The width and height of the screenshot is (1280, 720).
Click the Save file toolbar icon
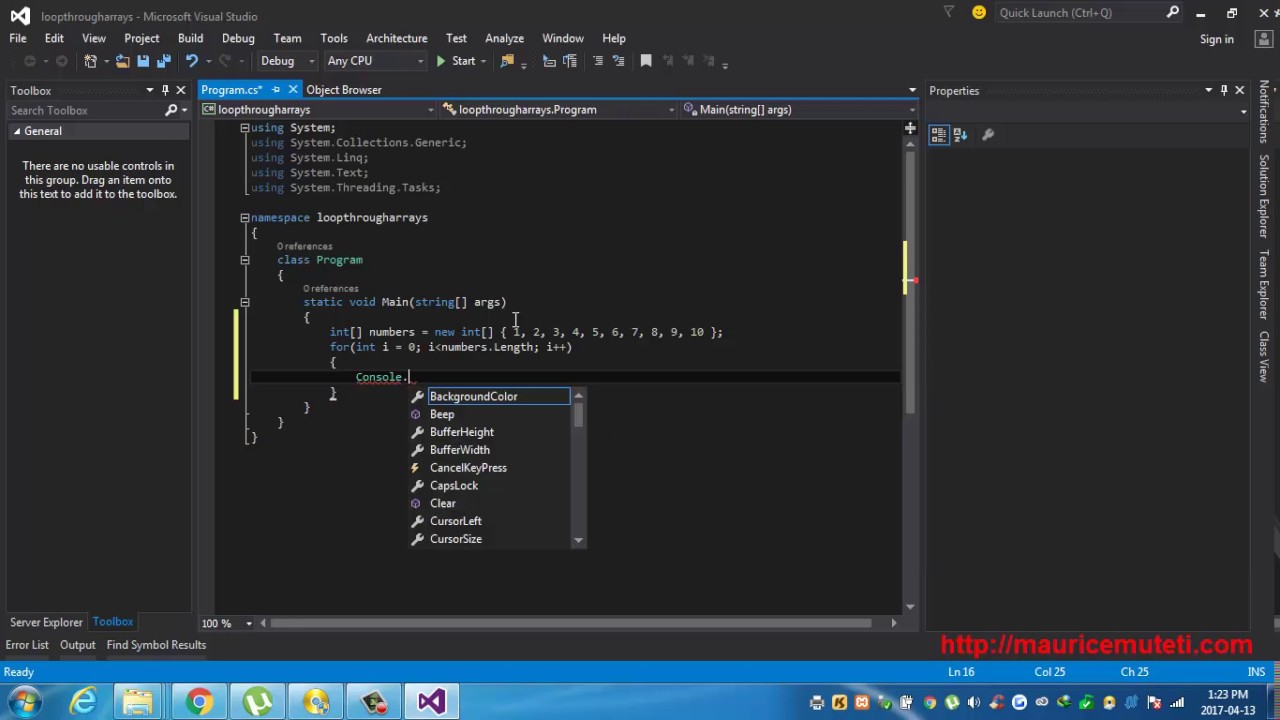[143, 61]
